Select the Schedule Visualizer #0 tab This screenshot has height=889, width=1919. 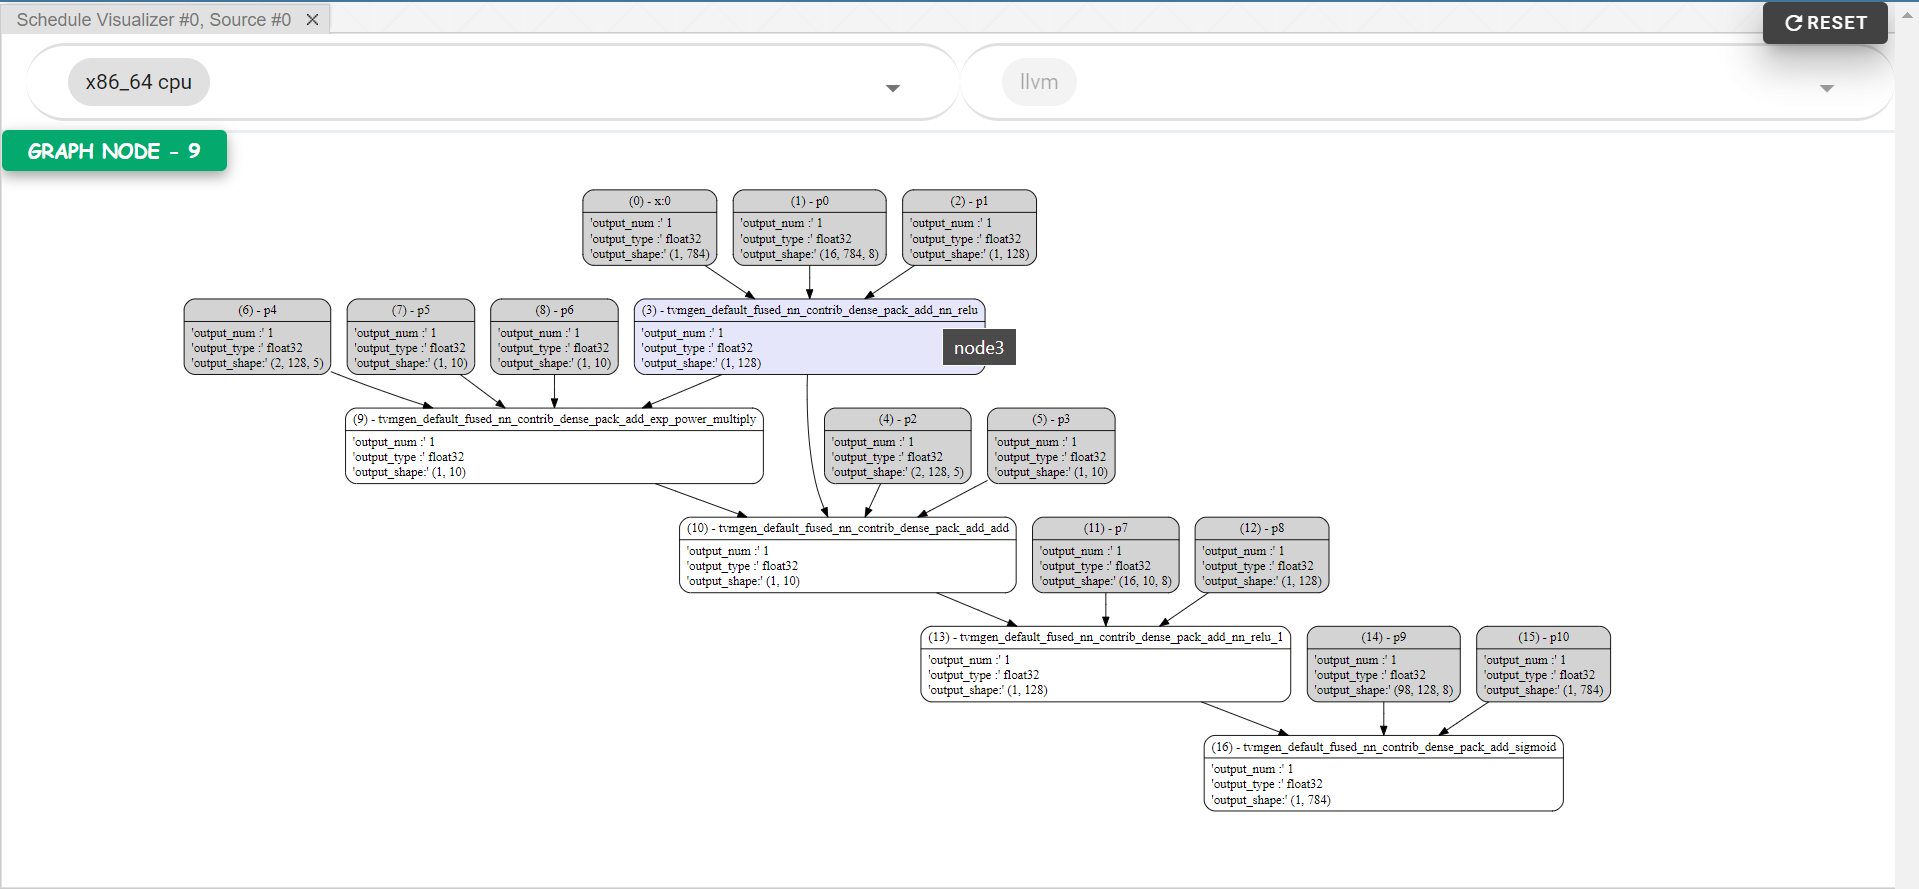point(153,20)
